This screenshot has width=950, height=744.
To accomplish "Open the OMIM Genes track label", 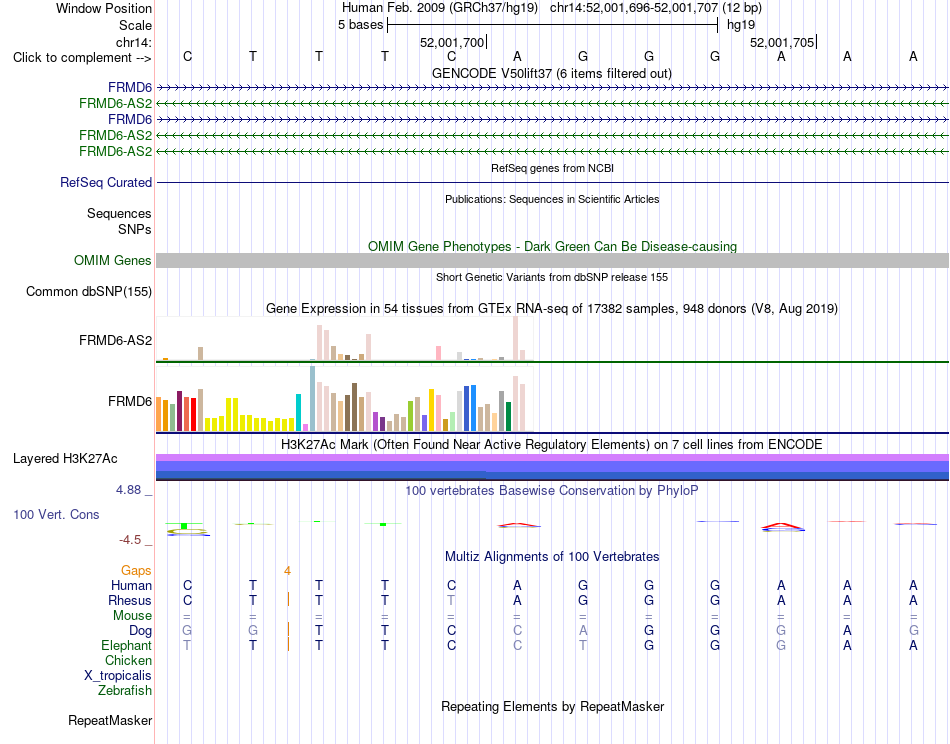I will coord(113,261).
